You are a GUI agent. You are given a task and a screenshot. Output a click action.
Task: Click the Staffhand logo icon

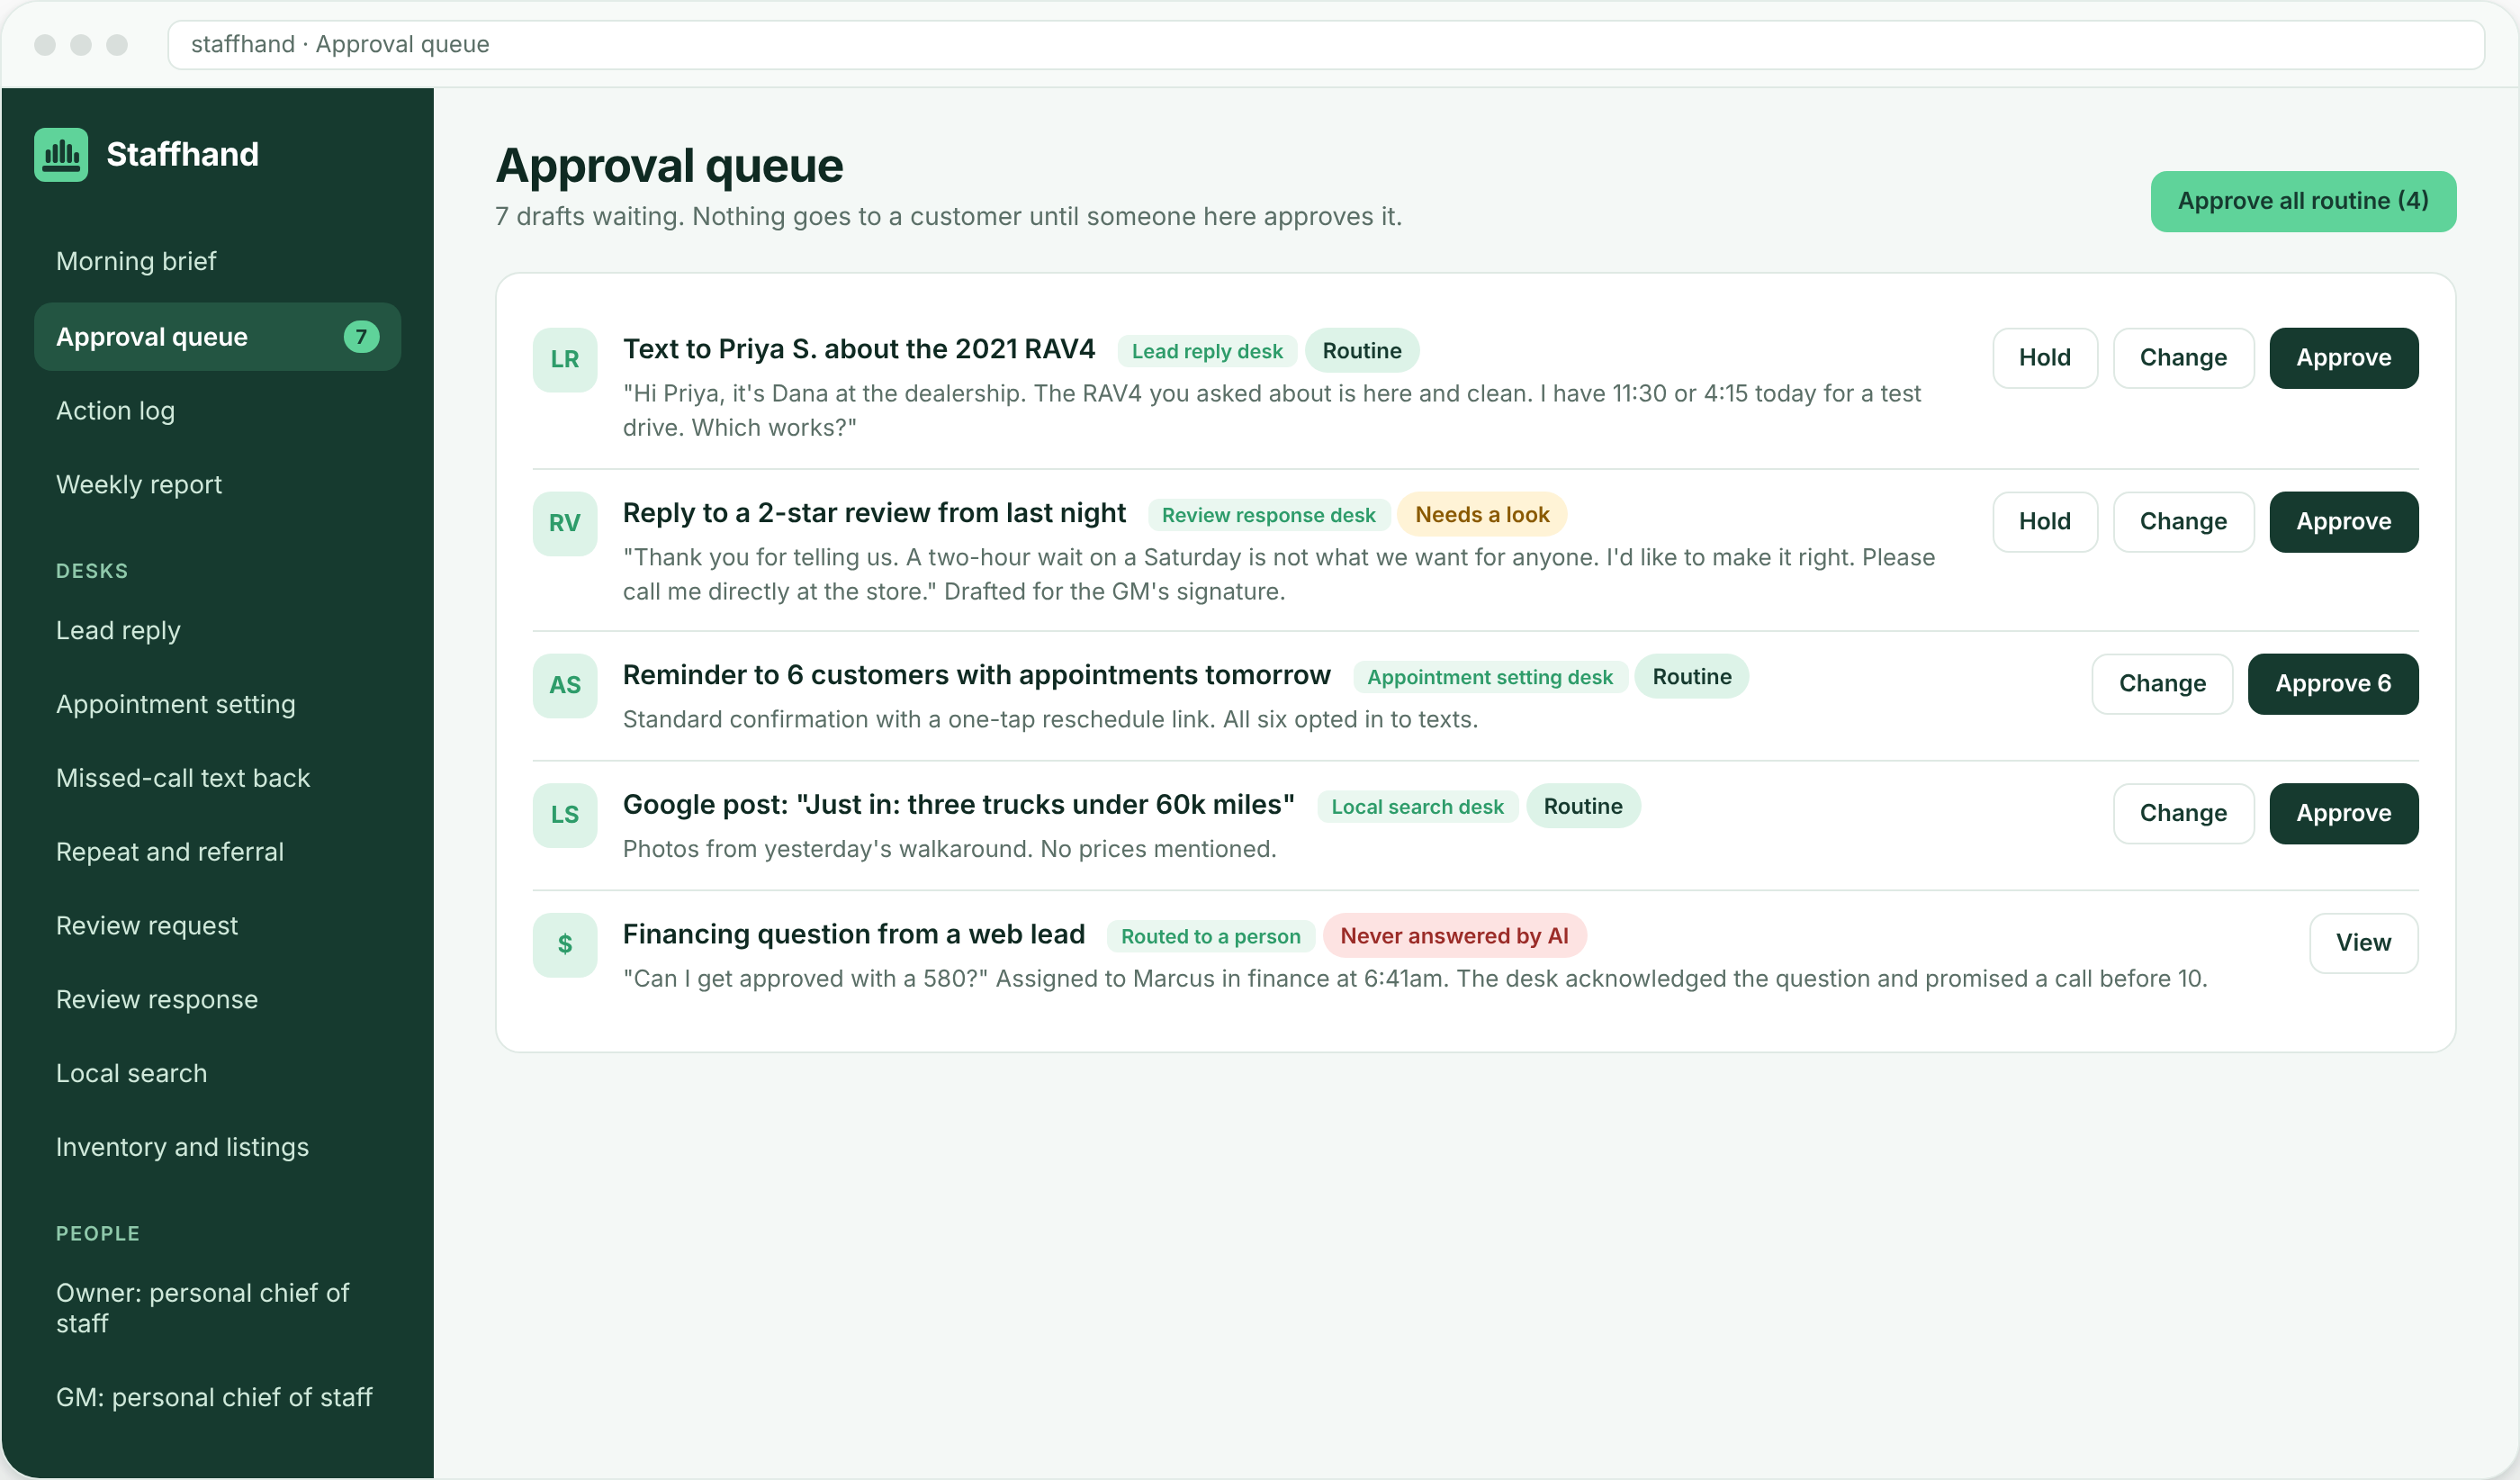61,154
